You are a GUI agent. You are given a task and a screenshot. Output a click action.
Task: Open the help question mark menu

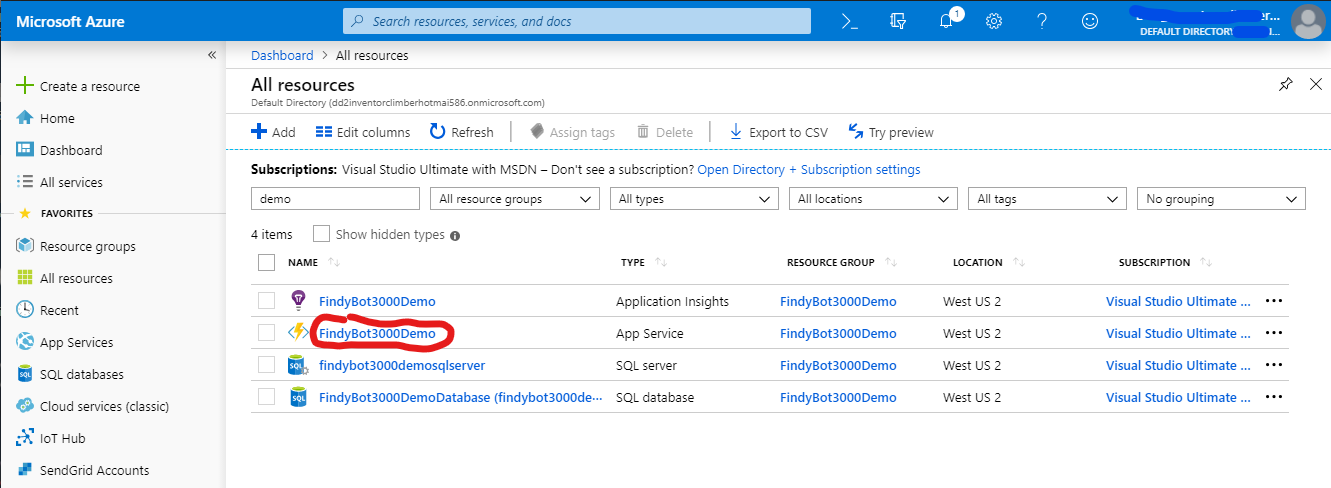tap(1042, 21)
